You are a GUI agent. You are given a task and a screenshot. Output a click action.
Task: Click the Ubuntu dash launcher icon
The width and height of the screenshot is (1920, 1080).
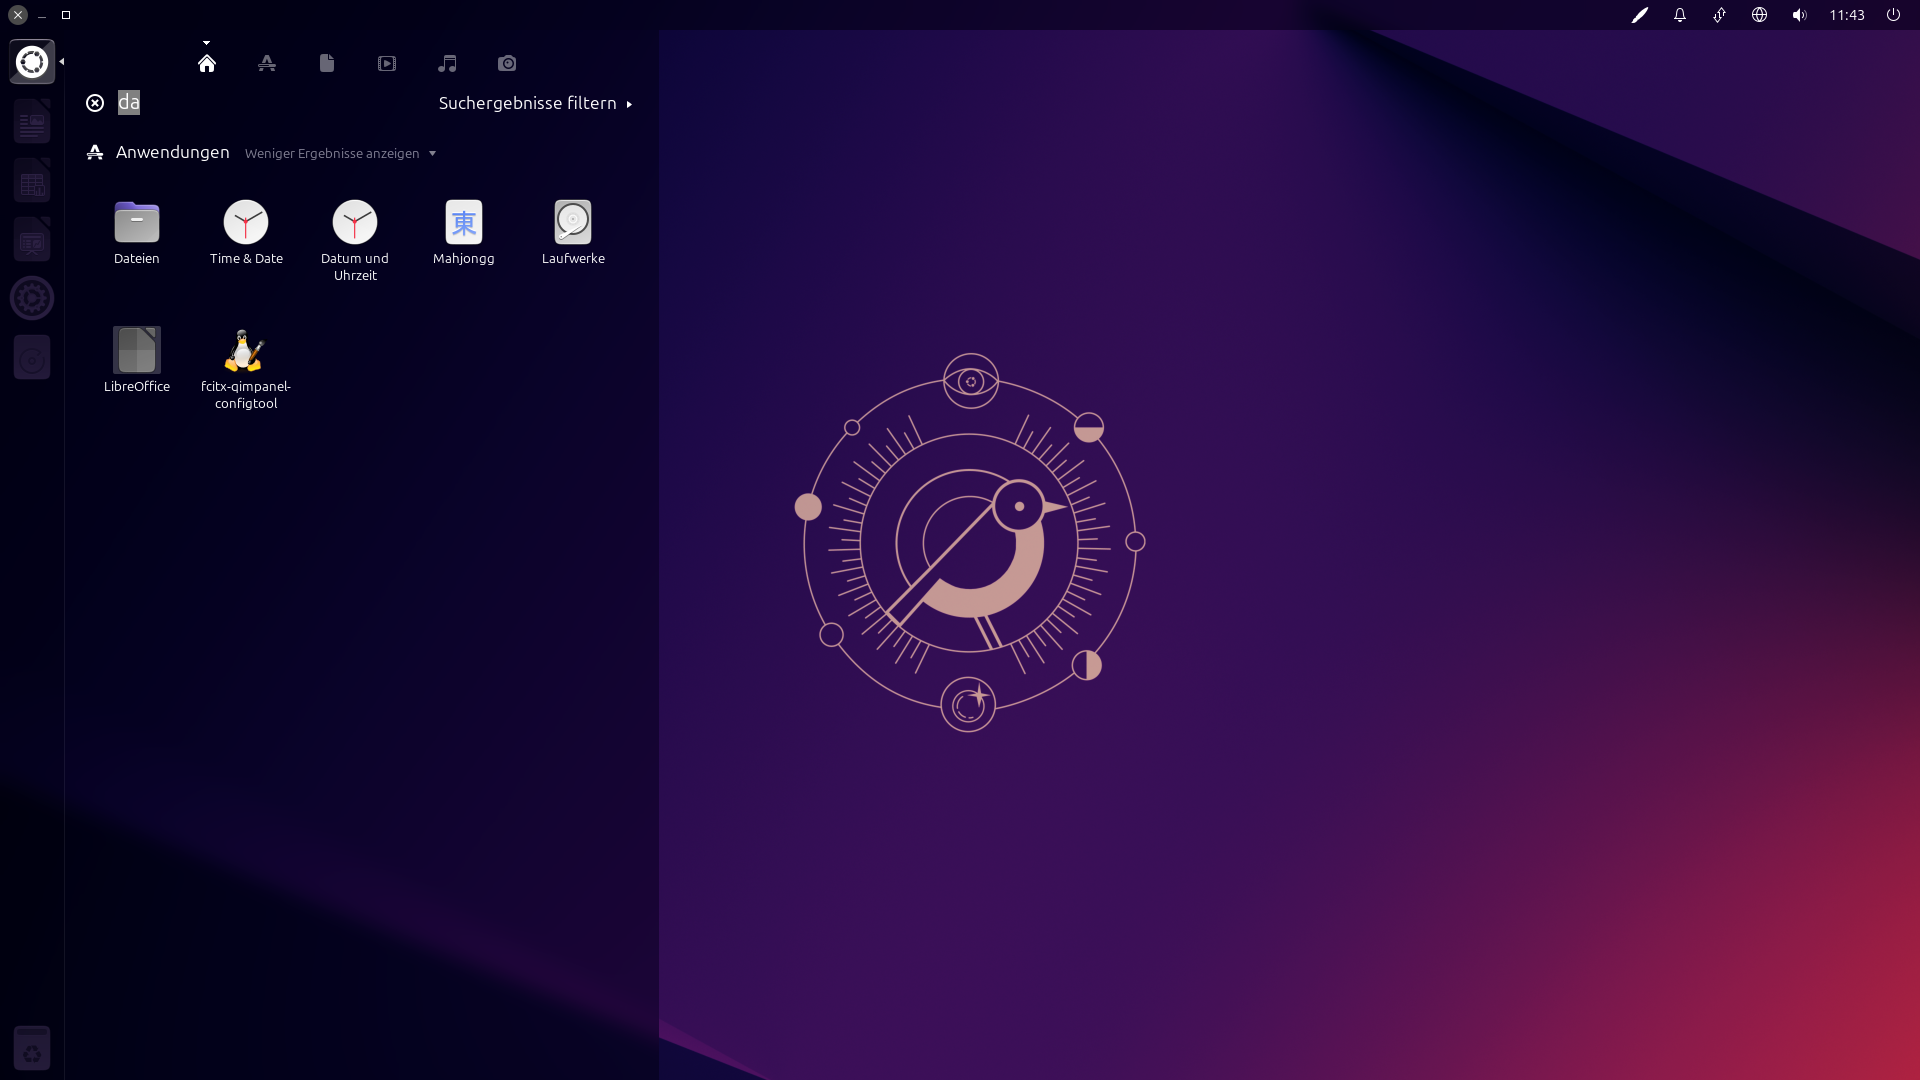[32, 62]
